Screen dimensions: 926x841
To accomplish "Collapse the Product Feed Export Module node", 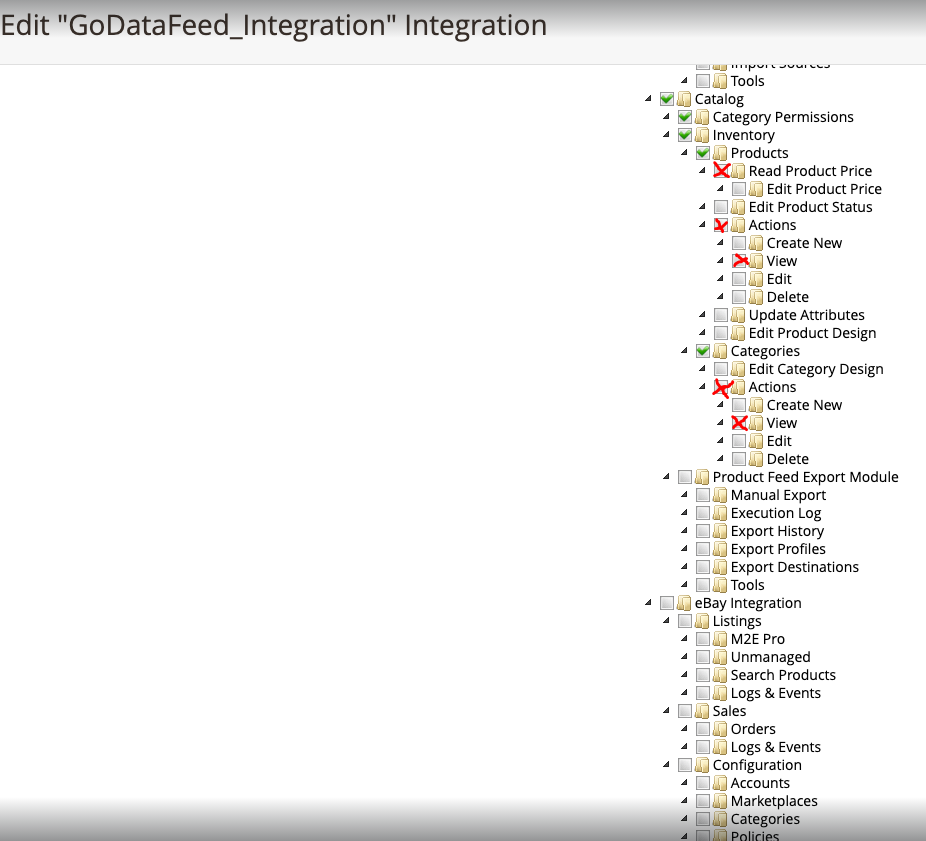I will (x=666, y=476).
